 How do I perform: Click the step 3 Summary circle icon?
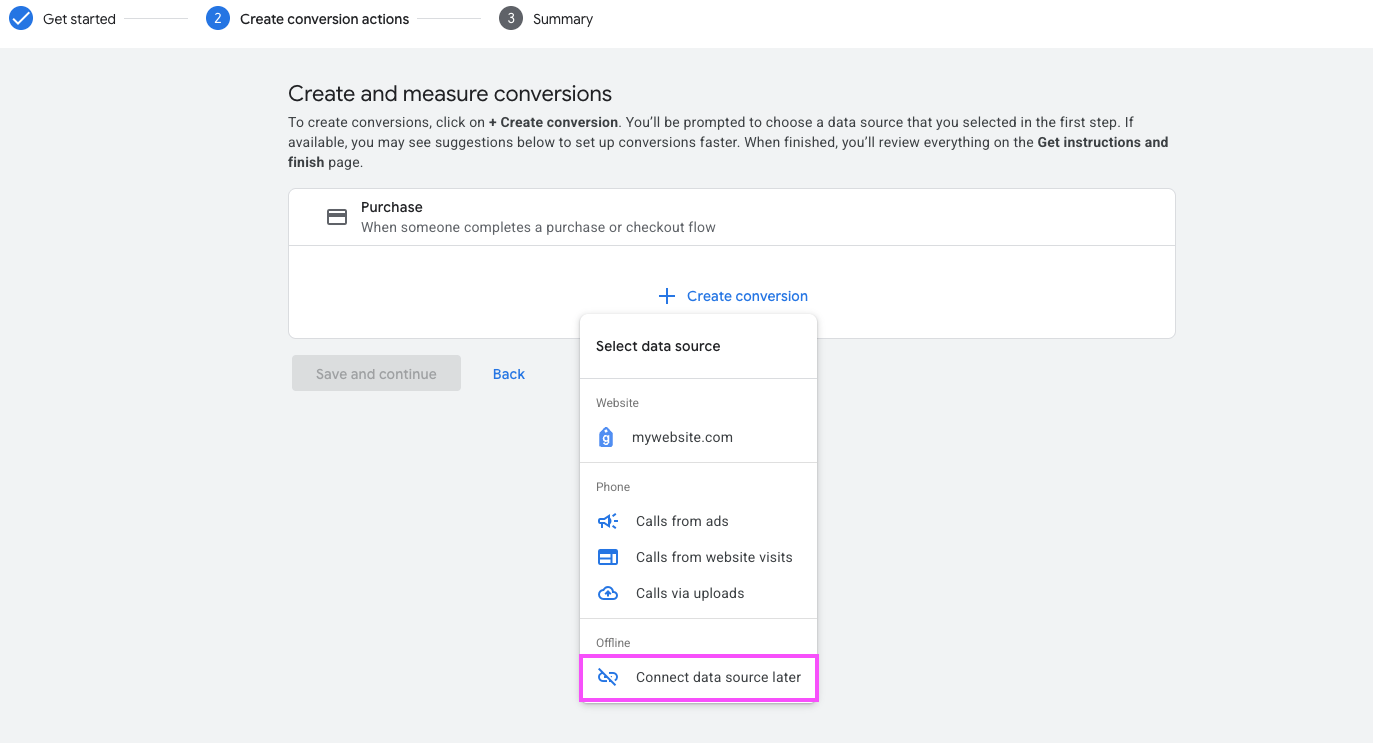(x=511, y=18)
